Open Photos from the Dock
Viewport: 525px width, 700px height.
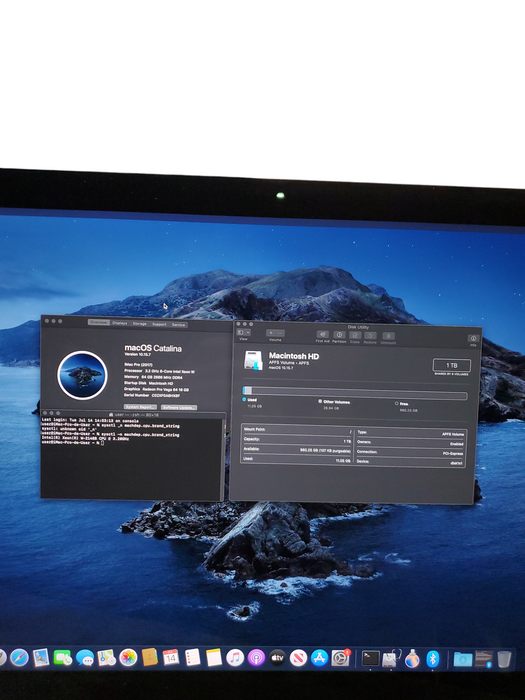click(x=128, y=658)
